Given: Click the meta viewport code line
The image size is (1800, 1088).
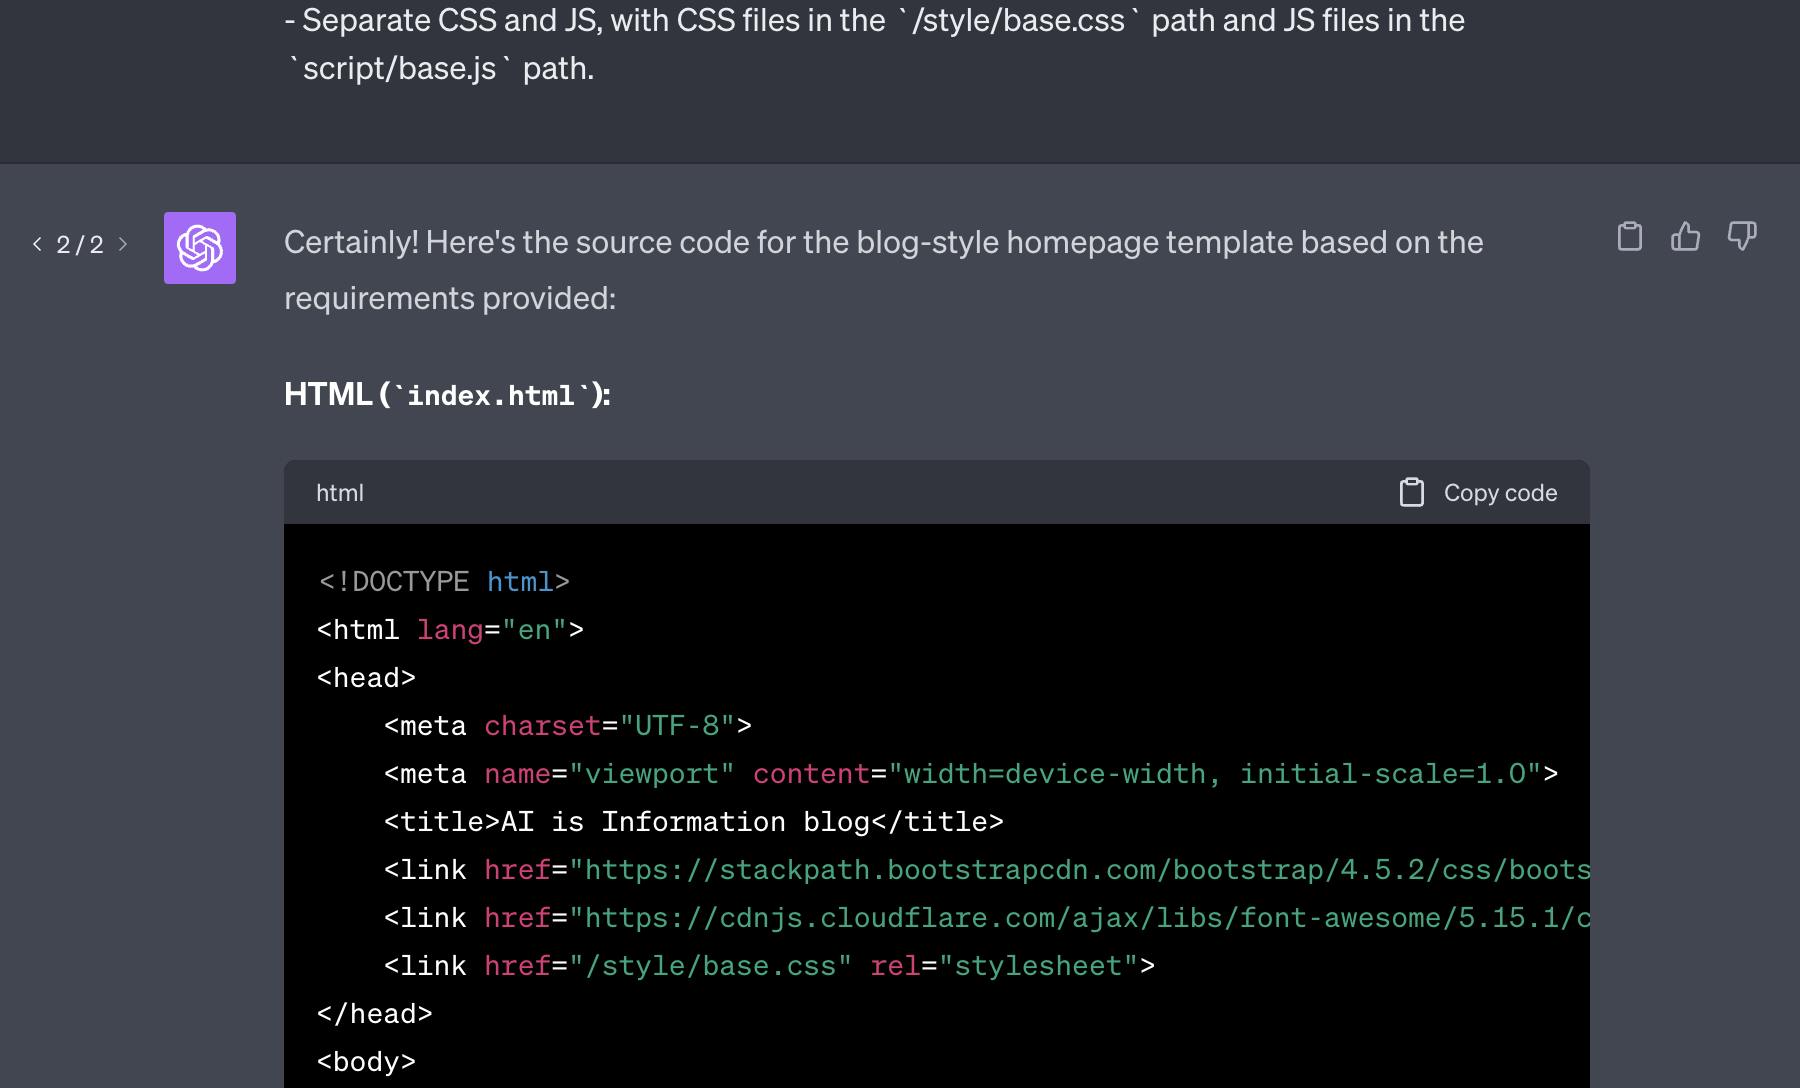Looking at the screenshot, I should [971, 774].
